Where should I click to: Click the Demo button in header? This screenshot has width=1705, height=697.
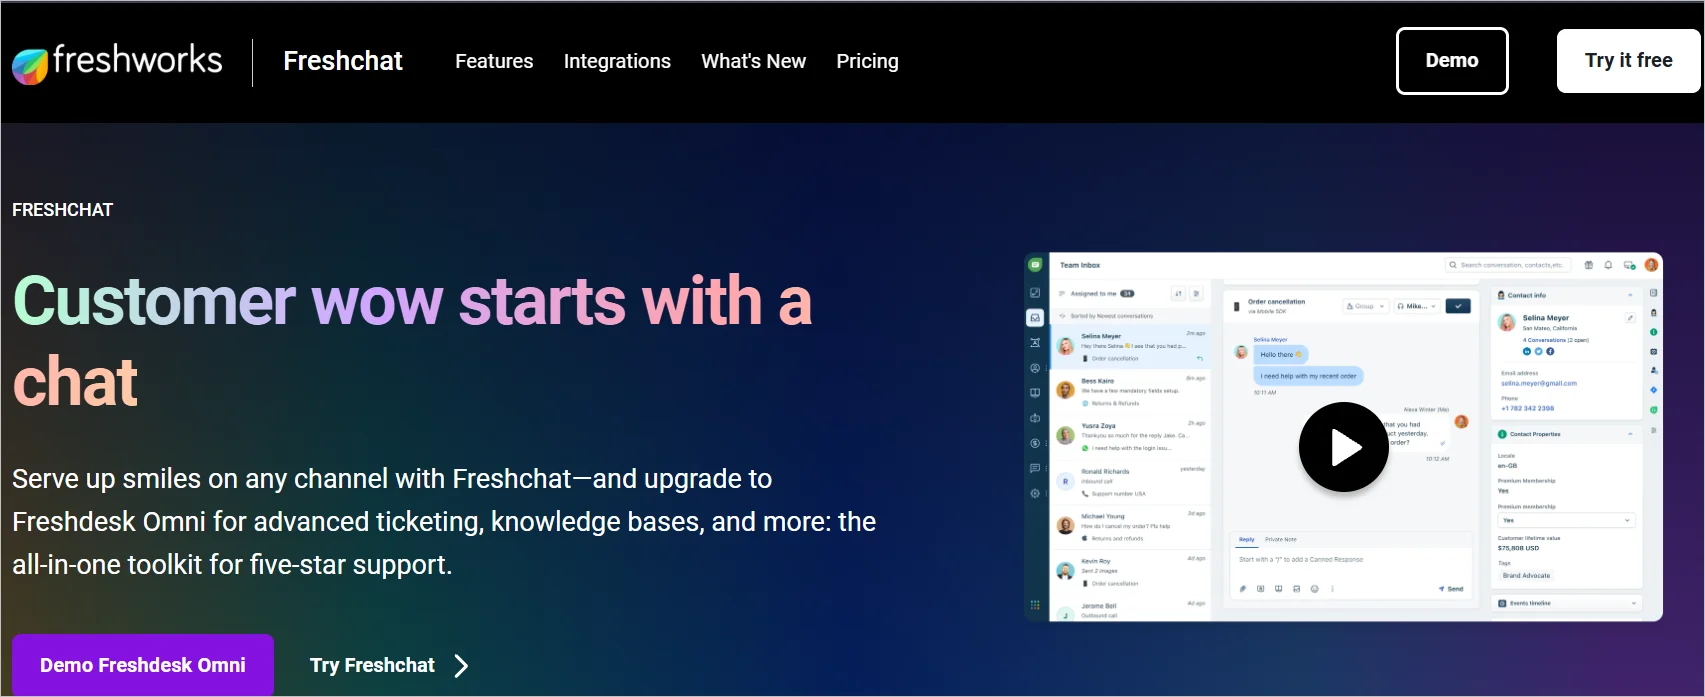(x=1452, y=61)
